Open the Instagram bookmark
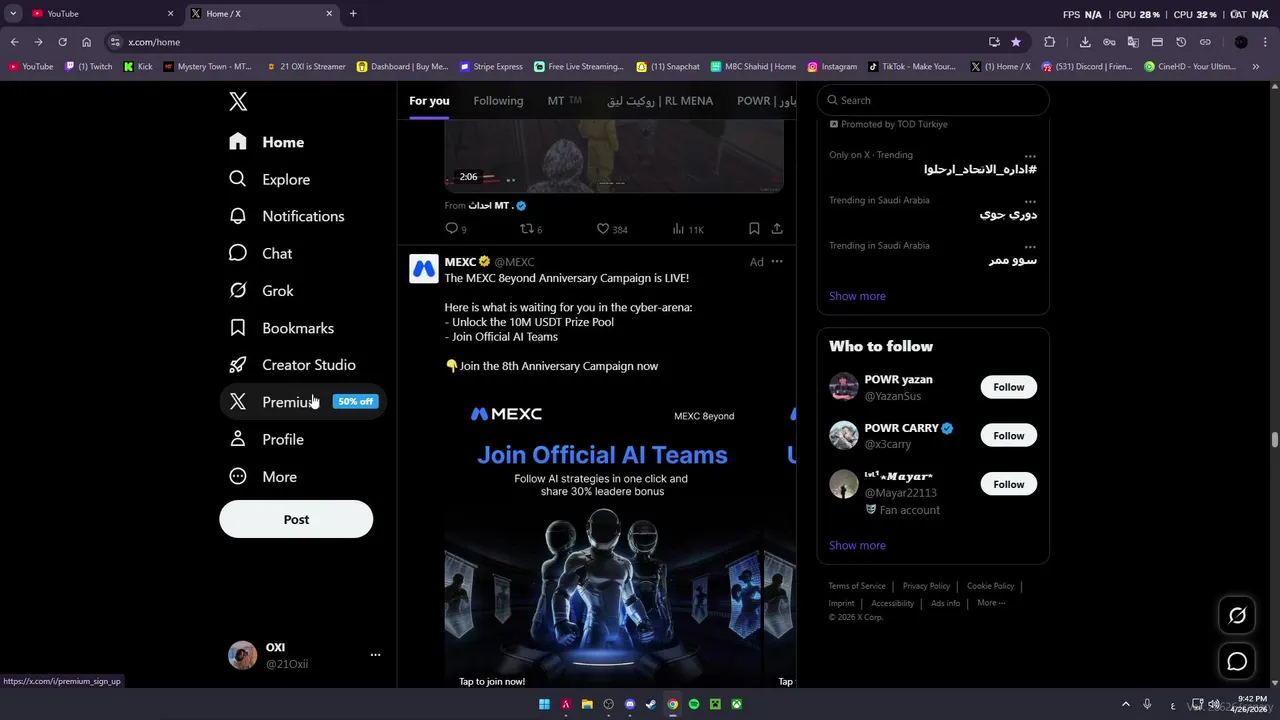Screen dimensions: 1280x720 (x=832, y=67)
